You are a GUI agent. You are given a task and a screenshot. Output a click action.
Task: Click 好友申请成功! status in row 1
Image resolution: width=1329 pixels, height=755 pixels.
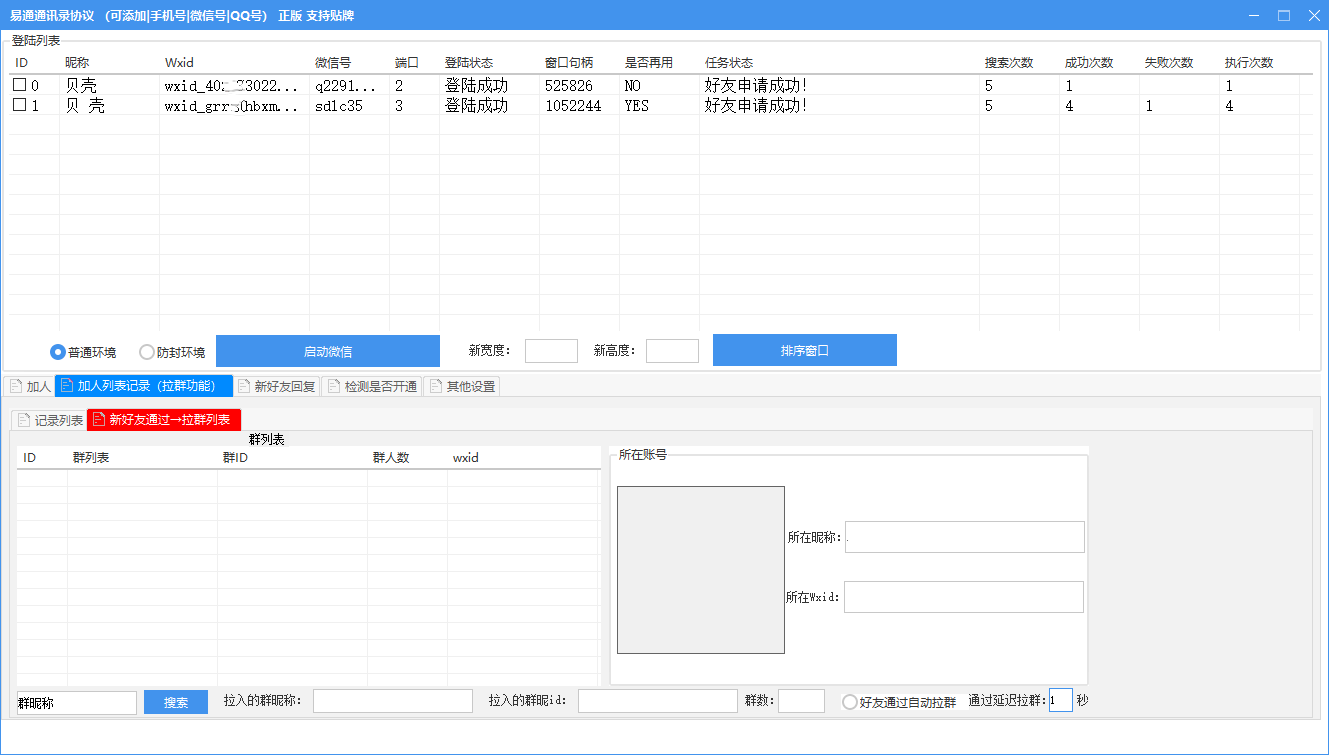point(756,105)
